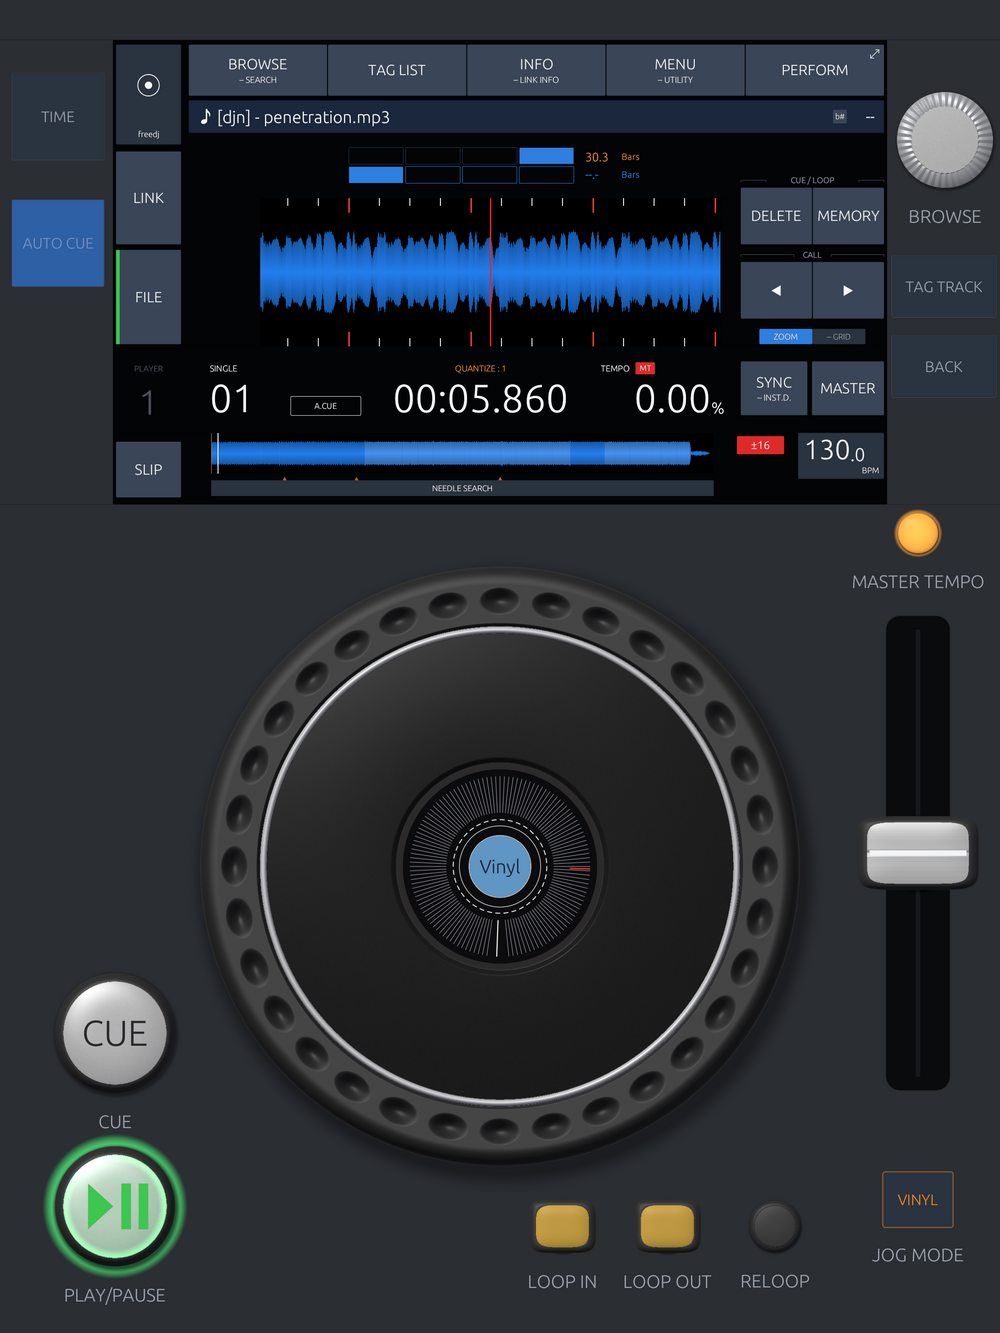1000x1333 pixels.
Task: Click the NEEDLE SEARCH strip
Action: click(462, 488)
